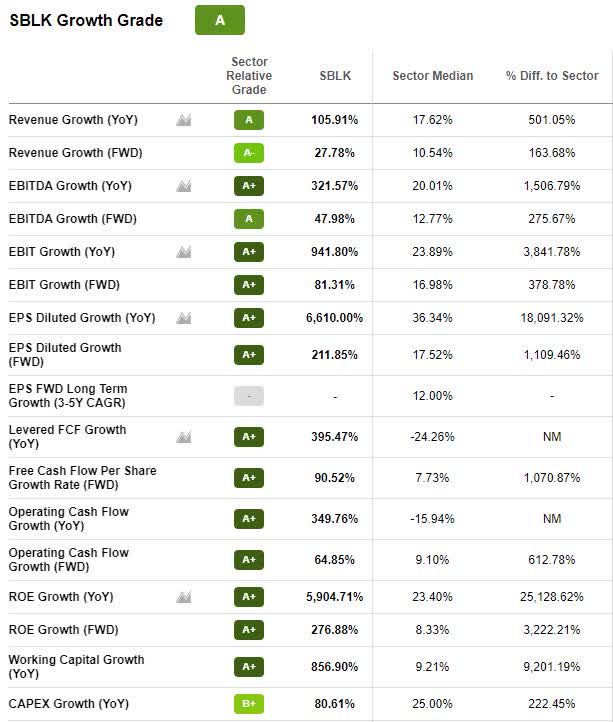Screen dimensions: 613x722
Task: Click the Sector Relative Grade column header
Action: click(249, 76)
